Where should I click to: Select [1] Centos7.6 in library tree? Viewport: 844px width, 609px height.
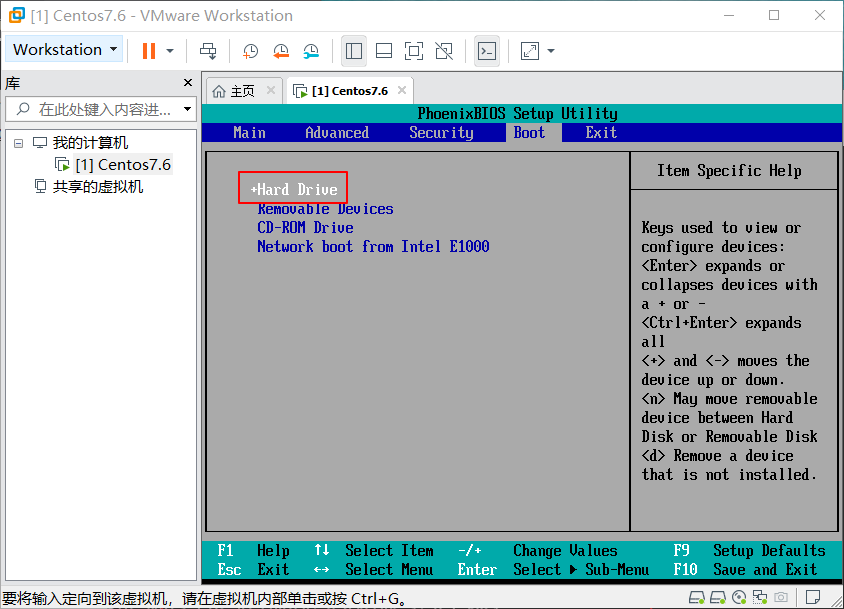123,165
